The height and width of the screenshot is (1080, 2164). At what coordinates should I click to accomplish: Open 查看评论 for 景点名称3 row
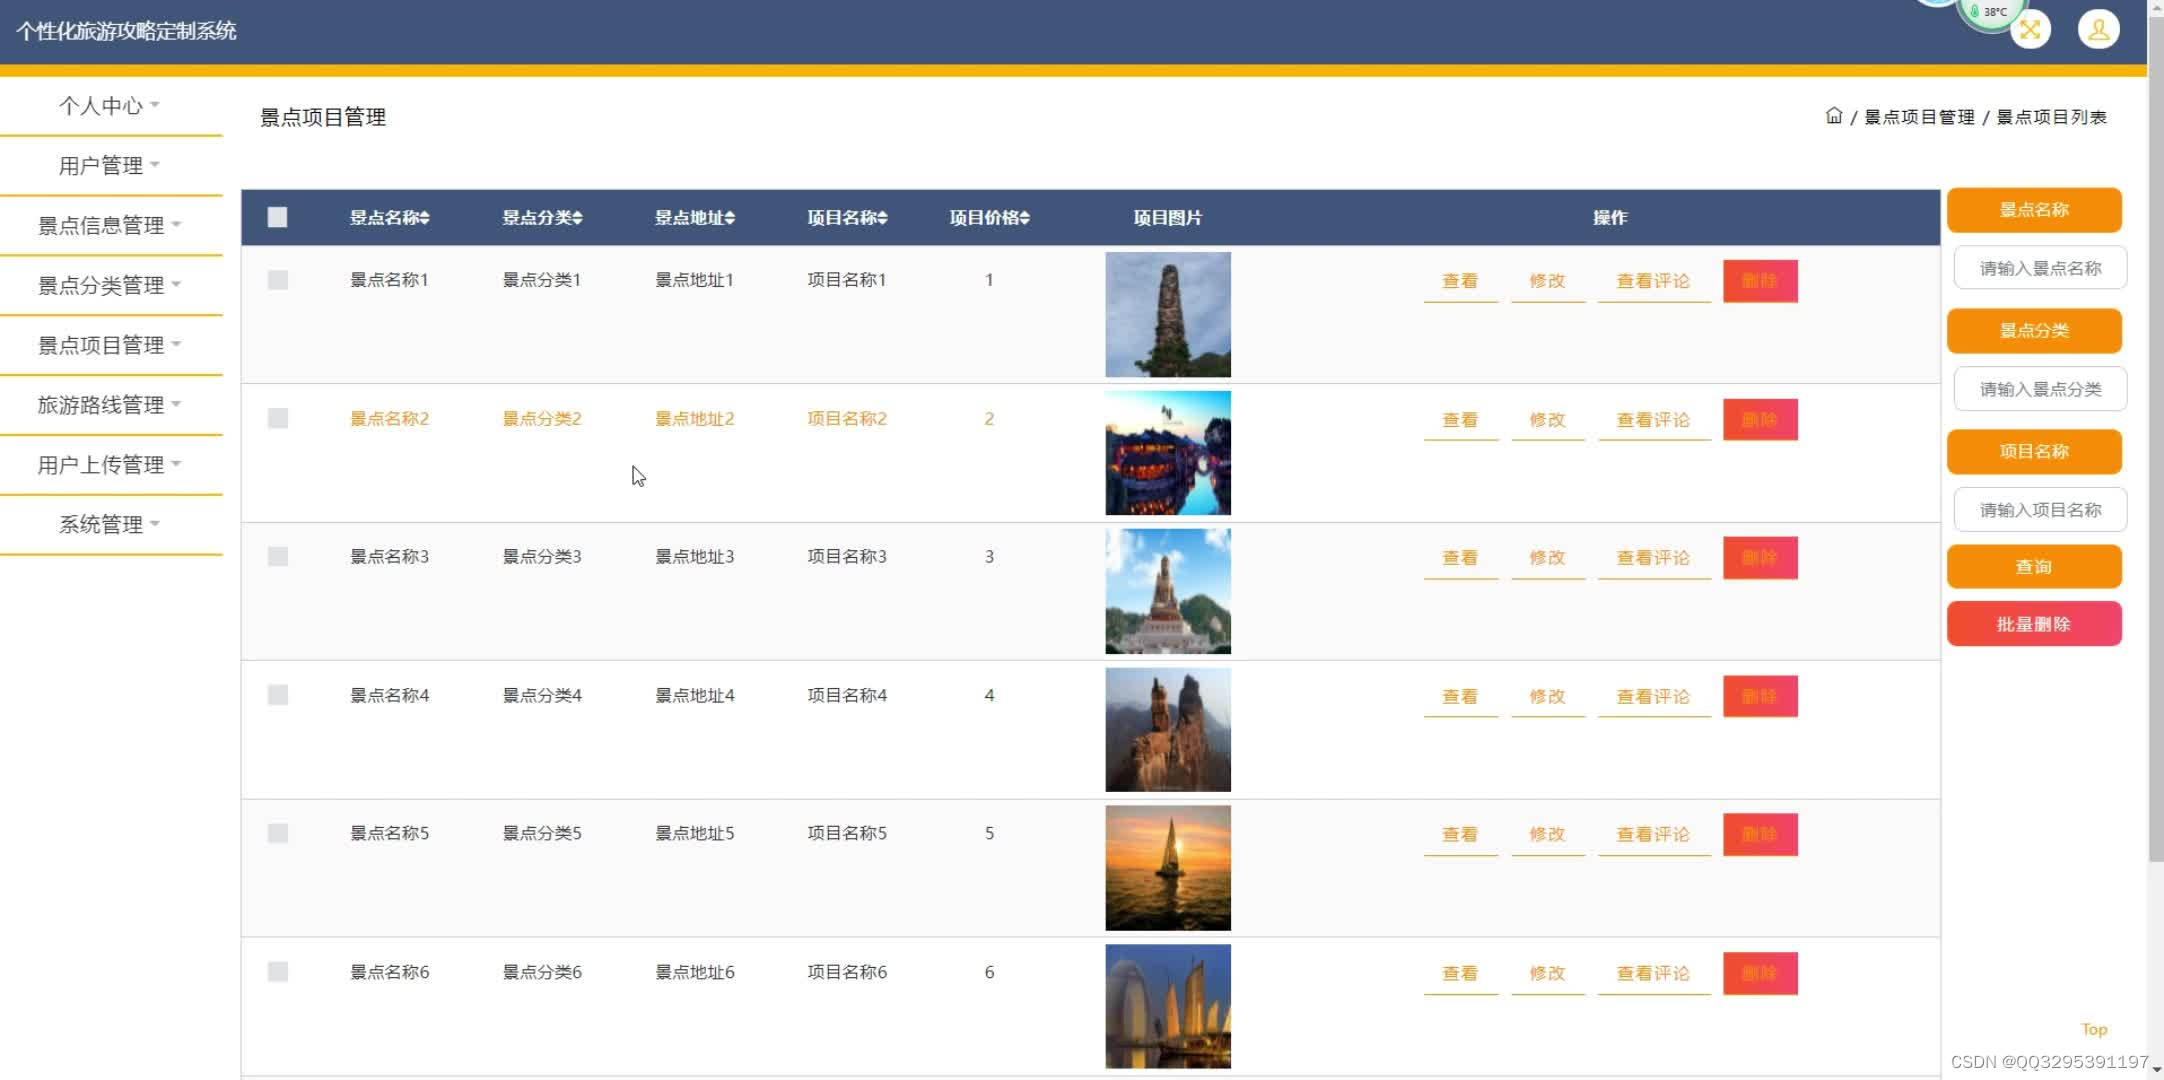(1653, 558)
